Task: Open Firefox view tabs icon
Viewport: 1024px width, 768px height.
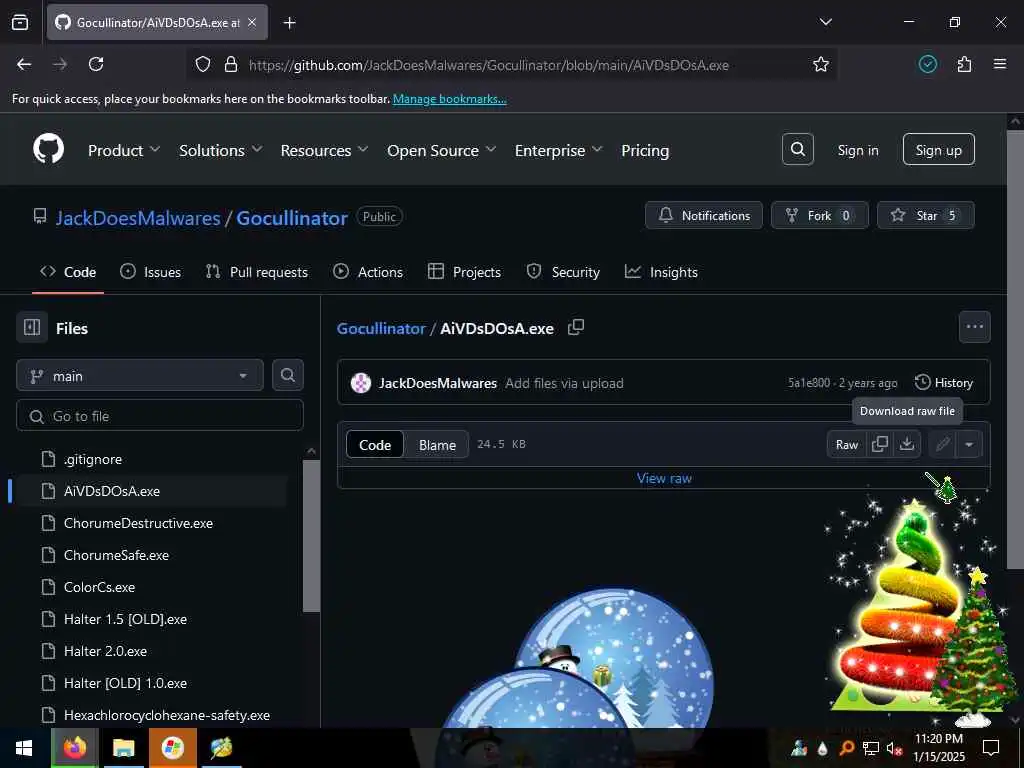Action: pos(20,22)
